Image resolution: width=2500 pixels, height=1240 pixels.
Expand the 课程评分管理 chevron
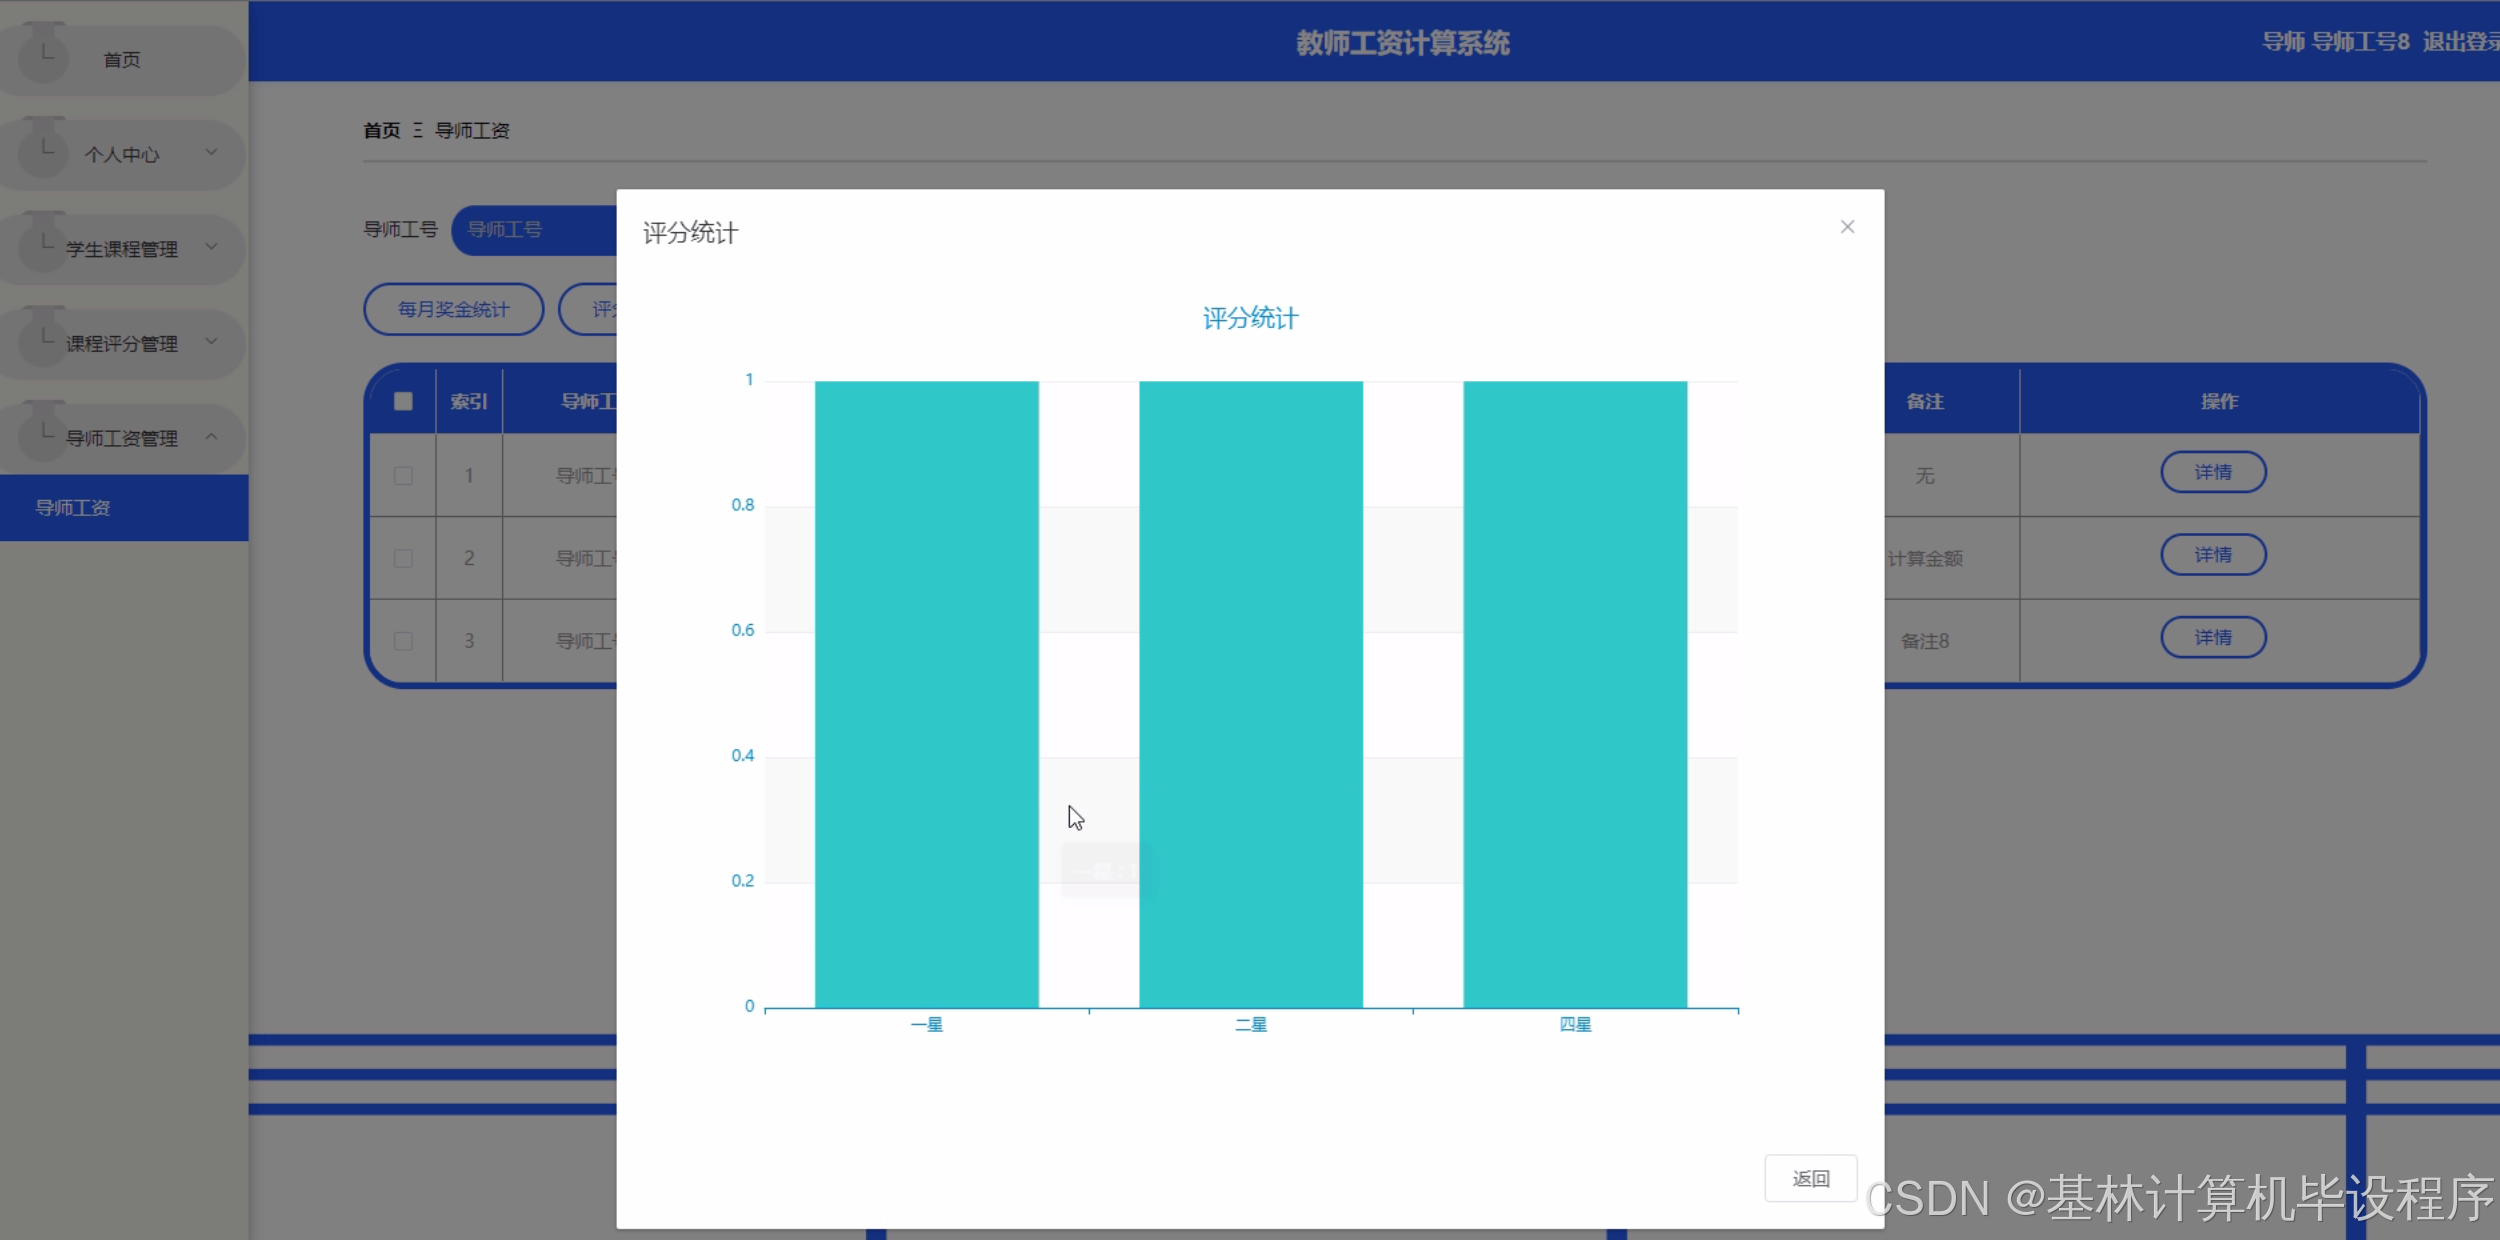tap(211, 341)
